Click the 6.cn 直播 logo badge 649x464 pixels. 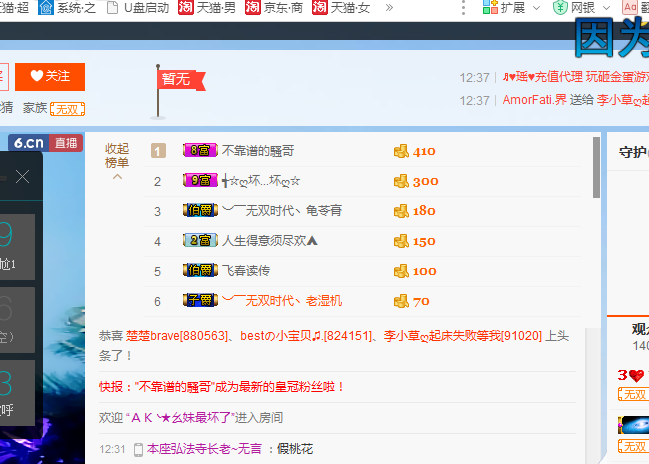(46, 143)
